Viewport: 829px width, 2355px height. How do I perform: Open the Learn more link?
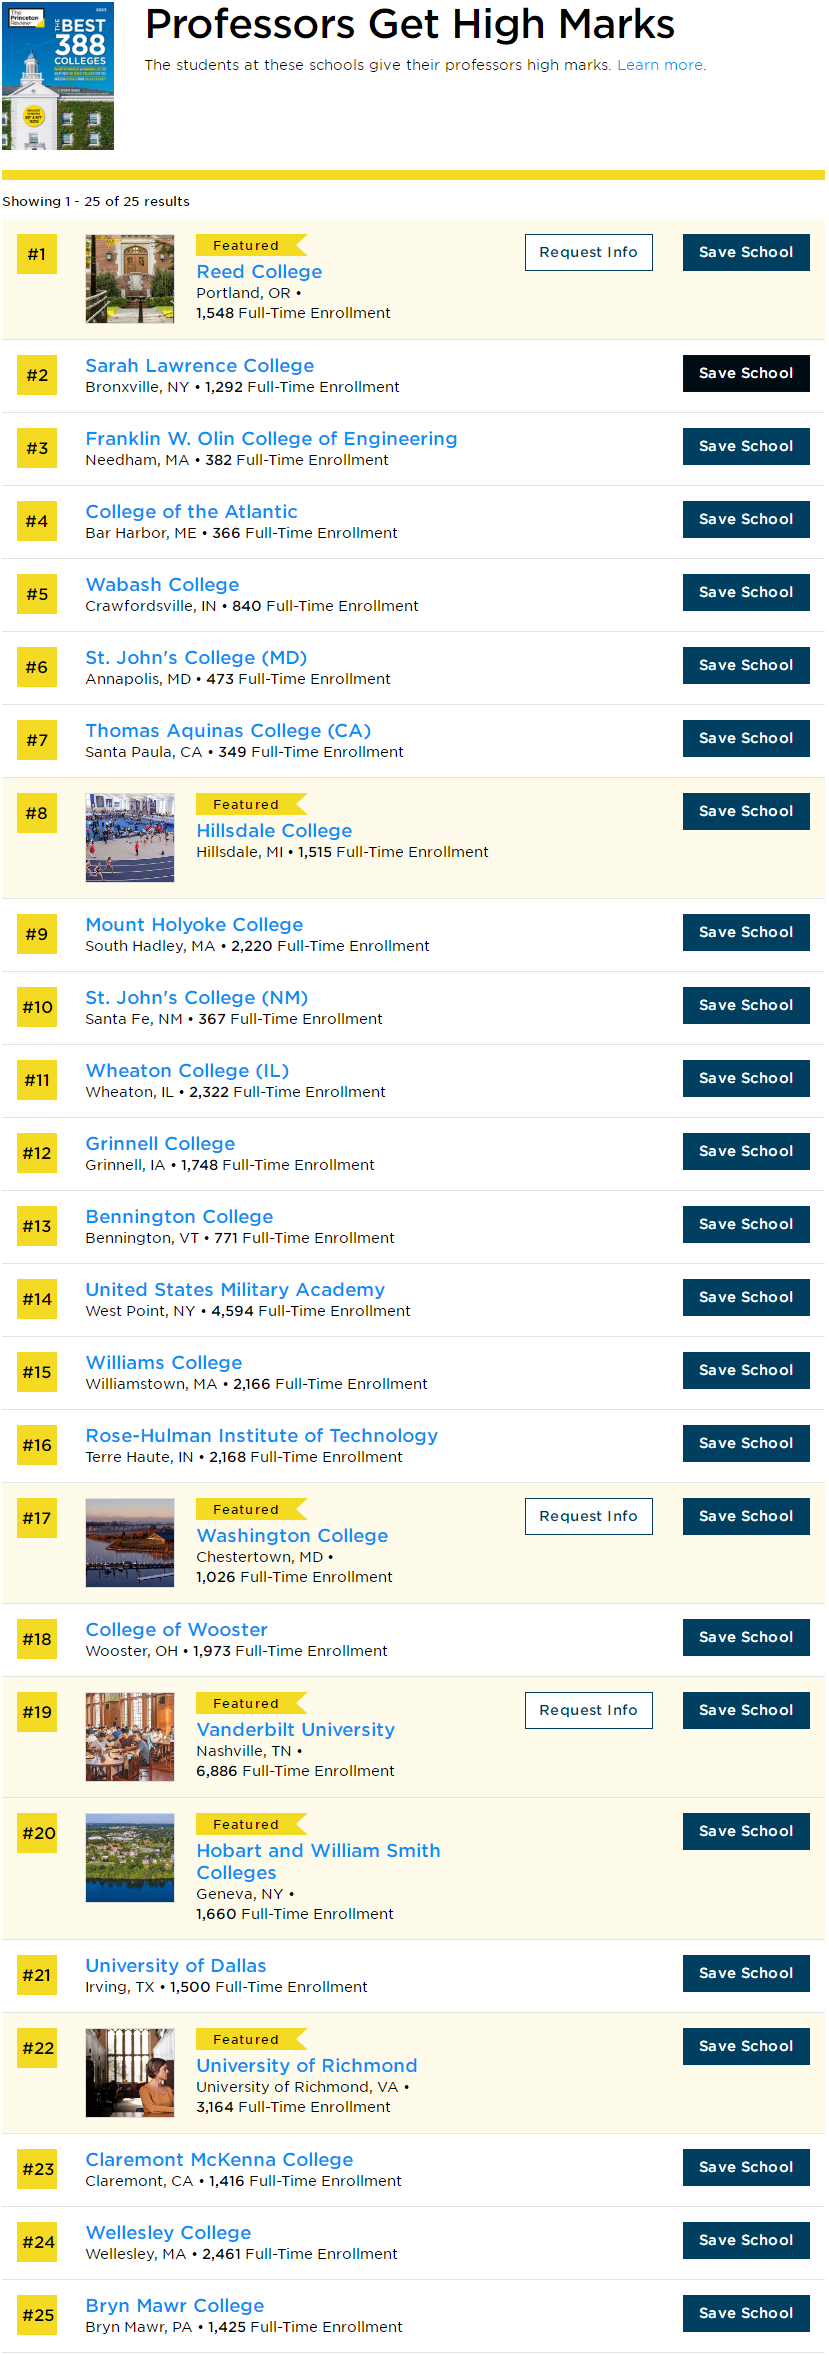pyautogui.click(x=659, y=65)
